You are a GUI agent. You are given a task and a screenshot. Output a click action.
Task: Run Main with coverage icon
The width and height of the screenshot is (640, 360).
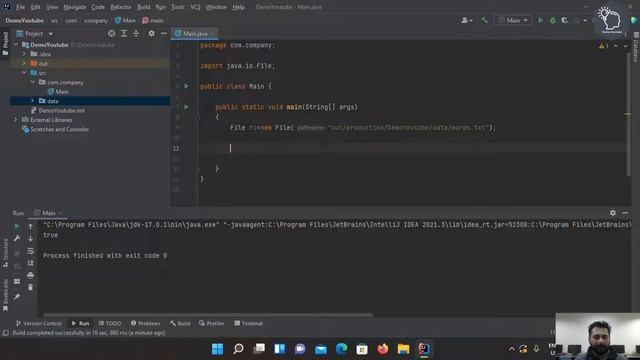564,20
